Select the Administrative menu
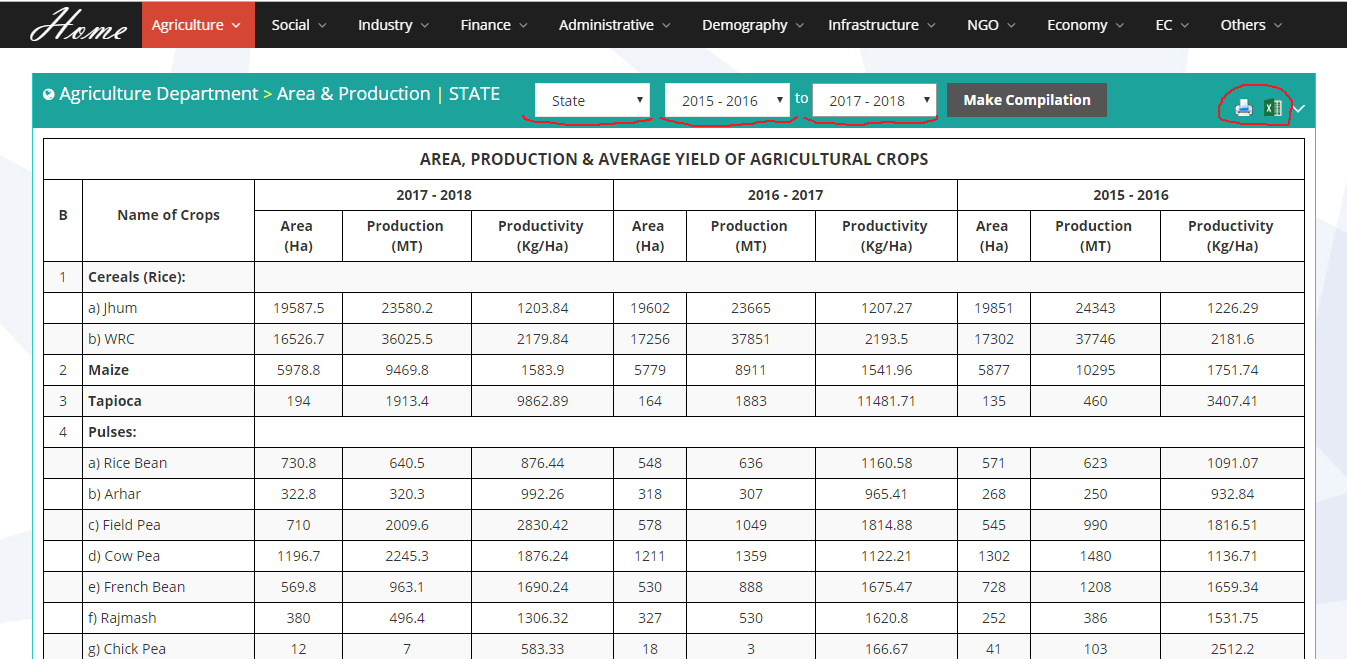1347x659 pixels. 614,25
